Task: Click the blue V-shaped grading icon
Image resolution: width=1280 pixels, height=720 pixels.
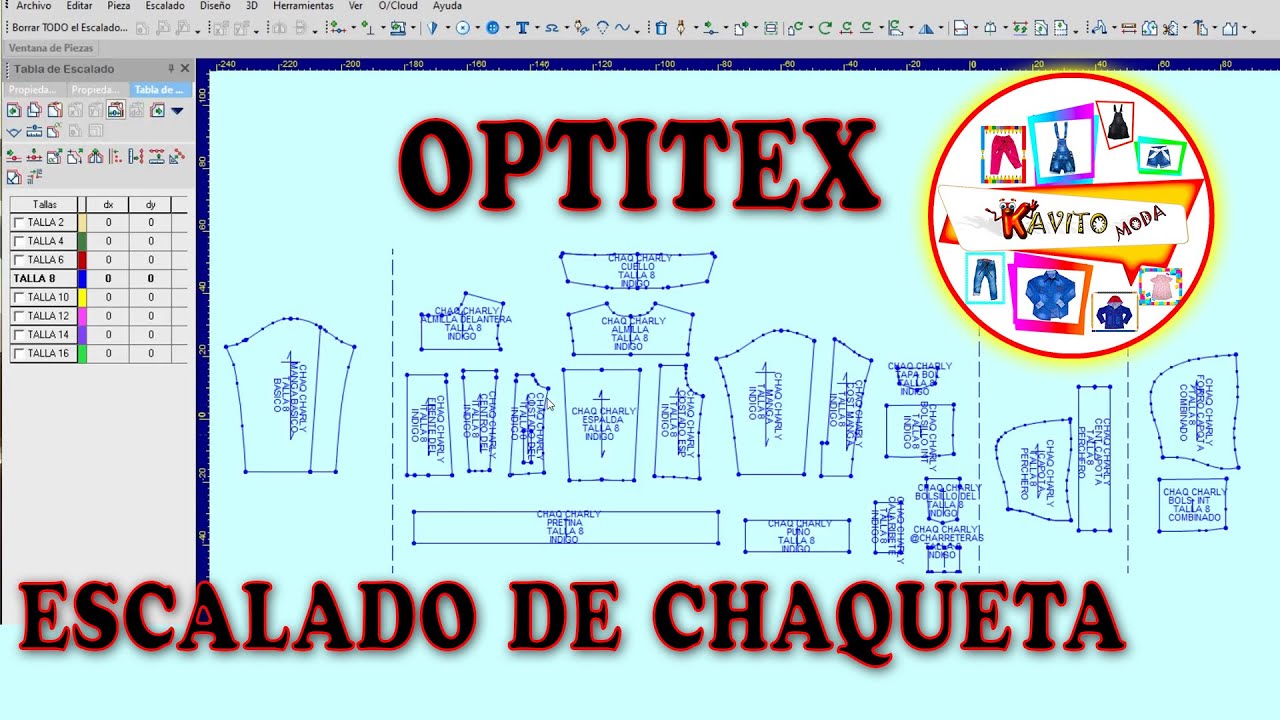Action: [x=14, y=131]
